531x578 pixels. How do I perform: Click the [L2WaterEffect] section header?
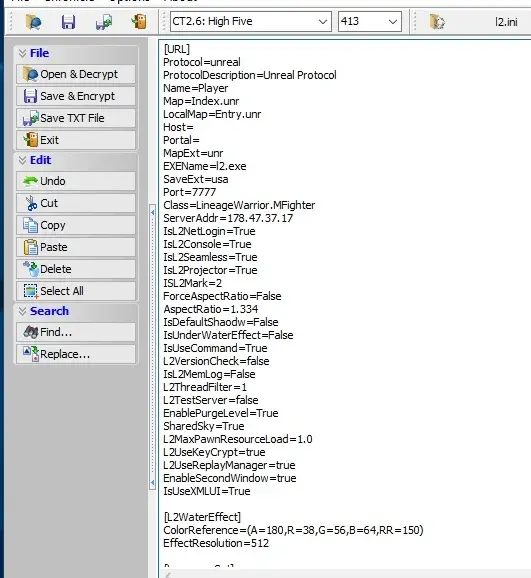[x=202, y=517]
